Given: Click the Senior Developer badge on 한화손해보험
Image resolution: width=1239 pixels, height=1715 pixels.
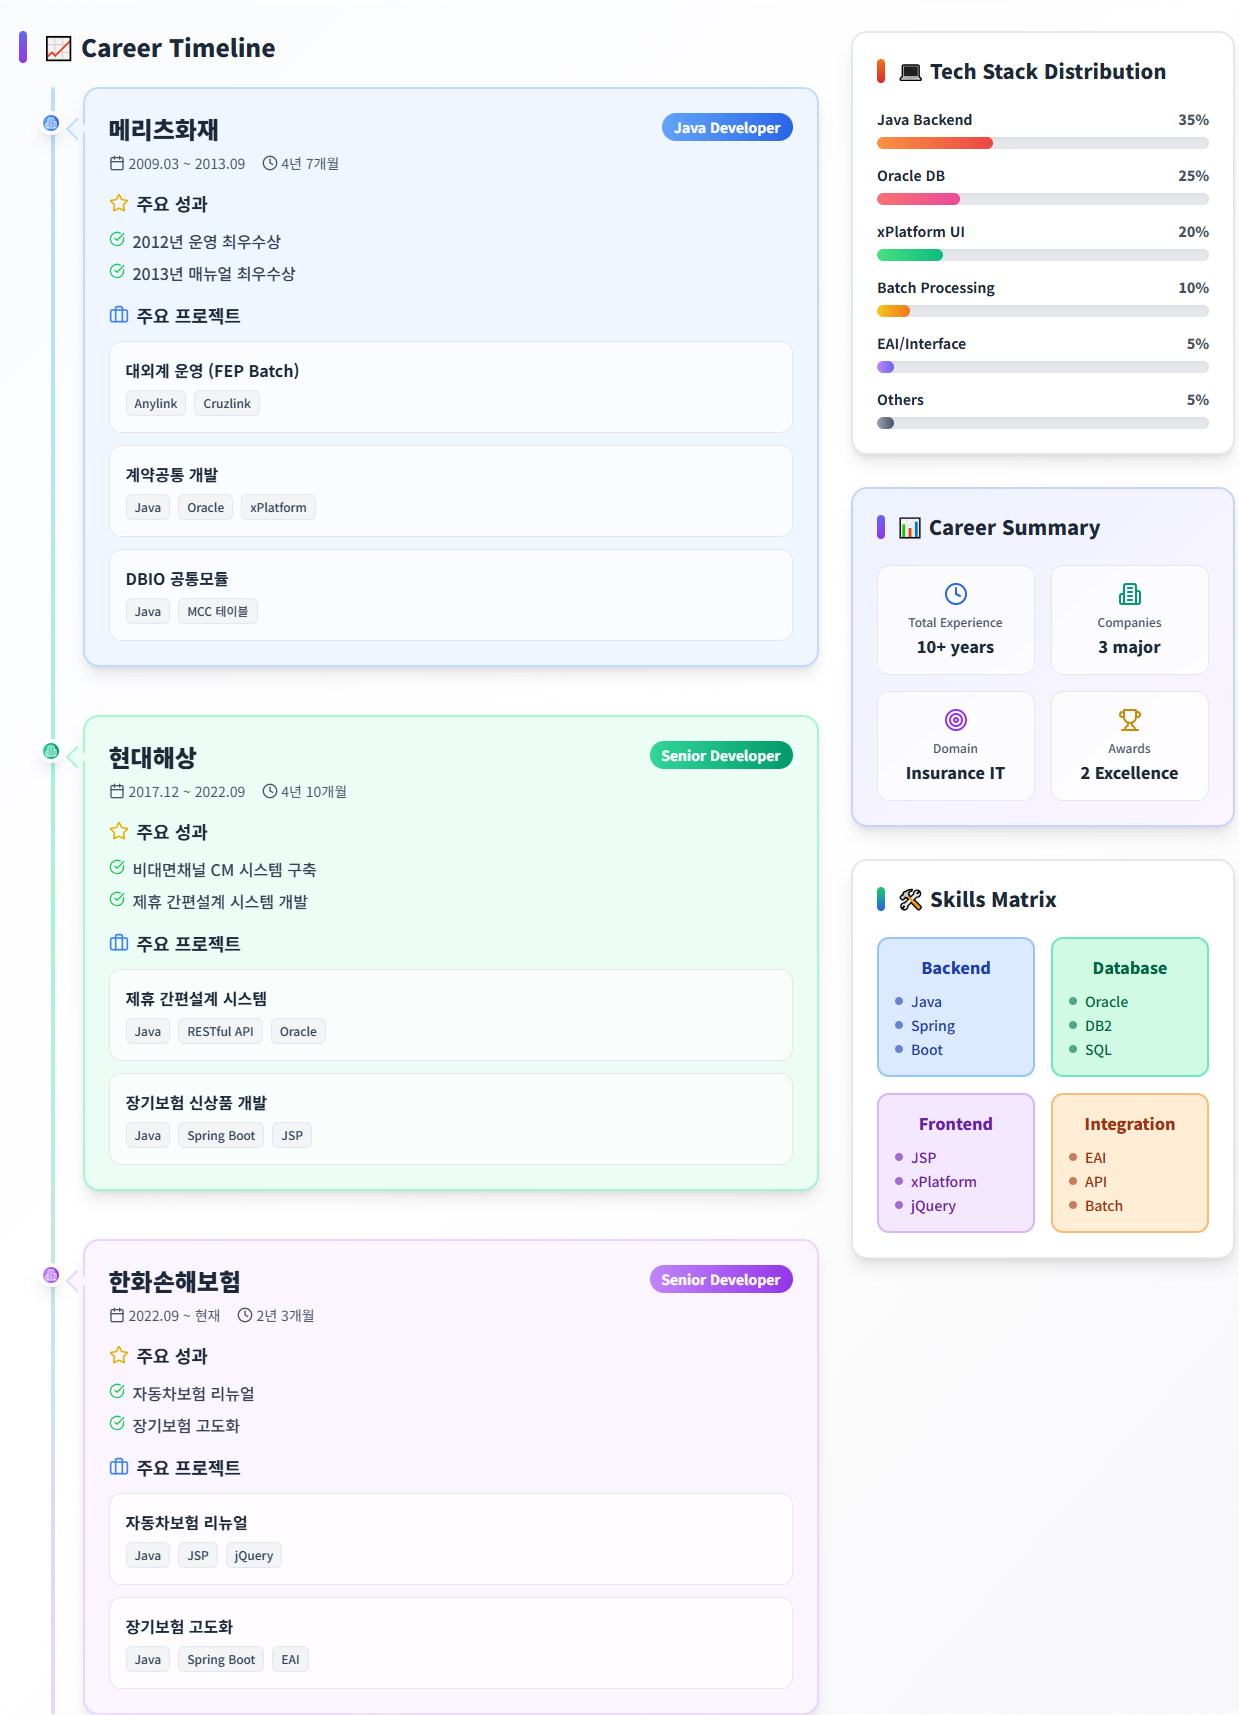Looking at the screenshot, I should pyautogui.click(x=721, y=1280).
